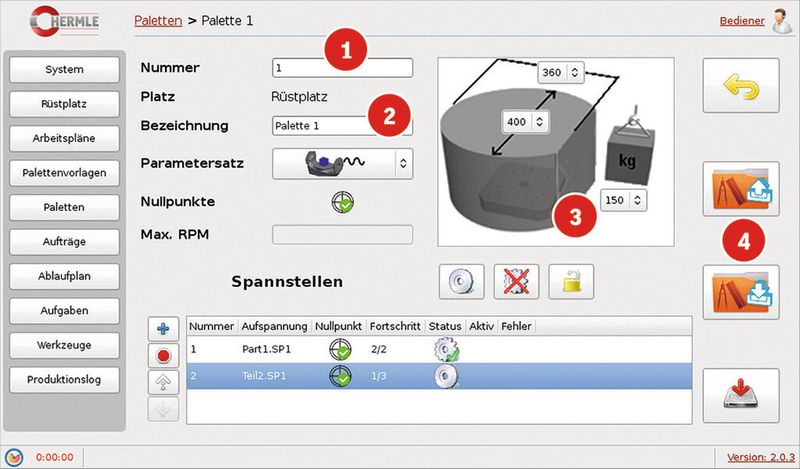Click the Fehler column header
Viewport: 800px width, 469px height.
coord(516,326)
